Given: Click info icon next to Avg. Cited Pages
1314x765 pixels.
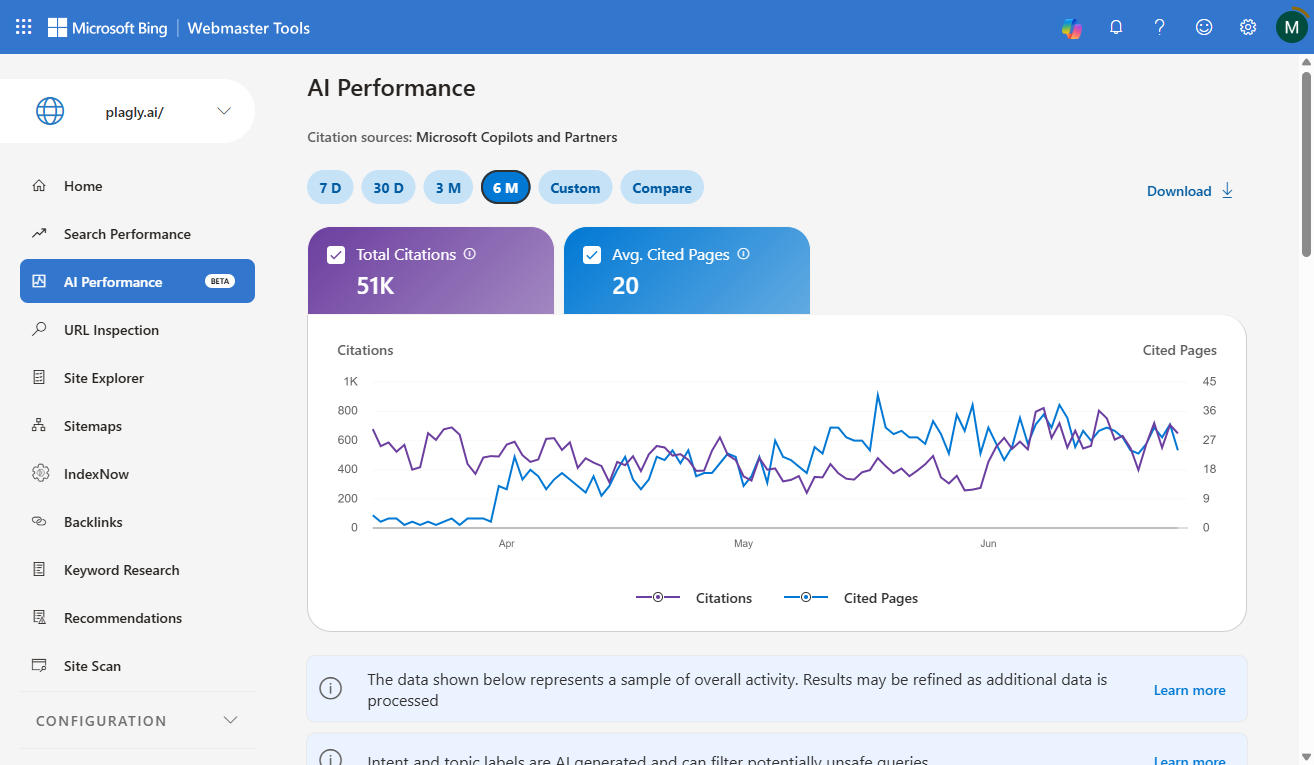Looking at the screenshot, I should point(743,254).
